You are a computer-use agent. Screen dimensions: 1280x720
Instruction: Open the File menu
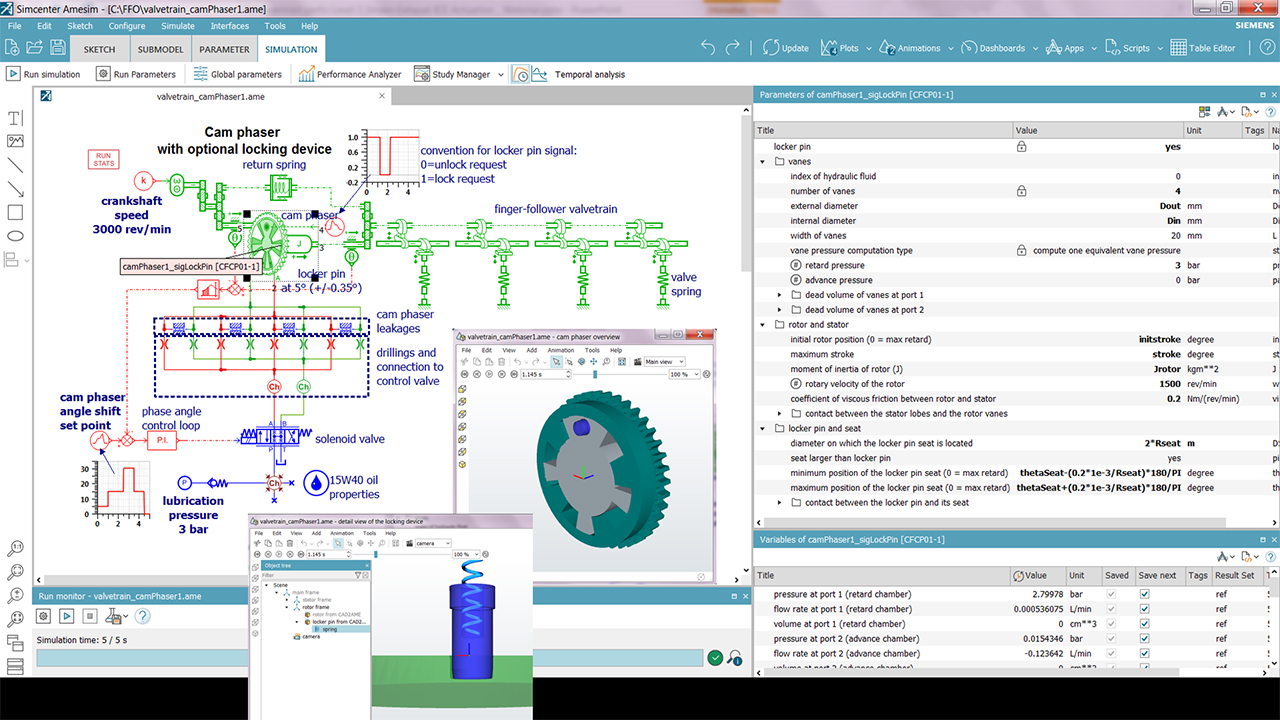[15, 26]
